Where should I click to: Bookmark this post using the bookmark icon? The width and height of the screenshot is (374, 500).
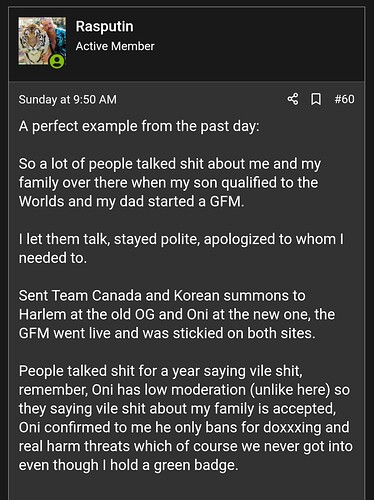pyautogui.click(x=316, y=99)
